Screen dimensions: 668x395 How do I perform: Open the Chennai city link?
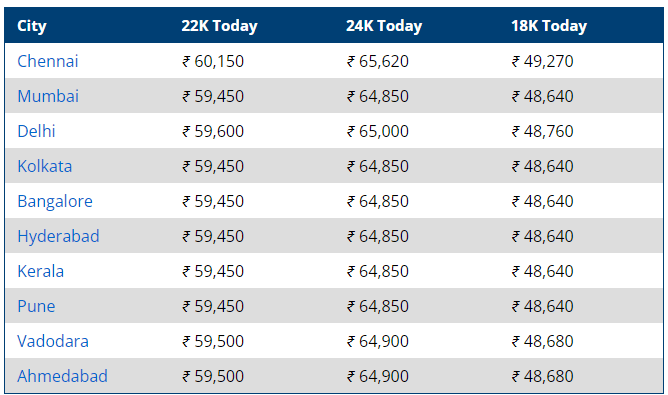pyautogui.click(x=48, y=61)
